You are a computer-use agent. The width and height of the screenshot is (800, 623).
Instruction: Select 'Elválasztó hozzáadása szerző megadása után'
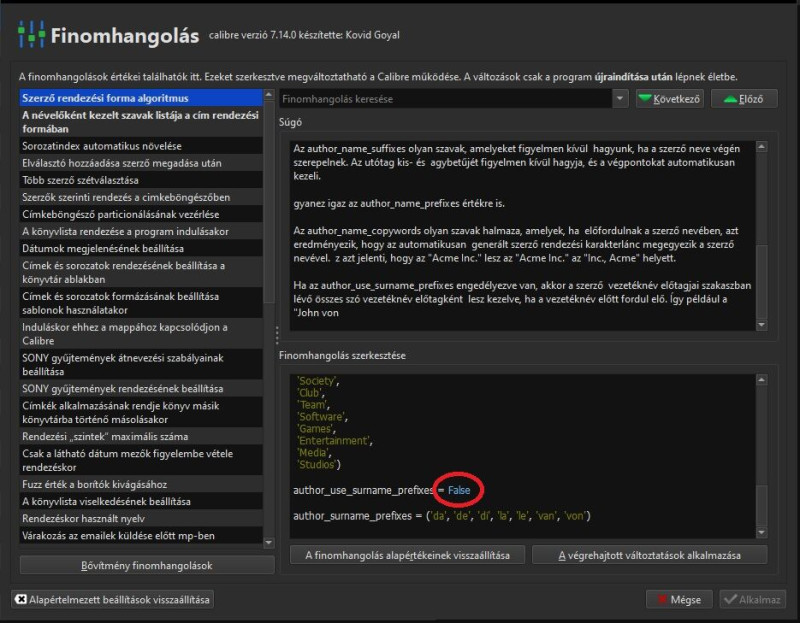[141, 163]
